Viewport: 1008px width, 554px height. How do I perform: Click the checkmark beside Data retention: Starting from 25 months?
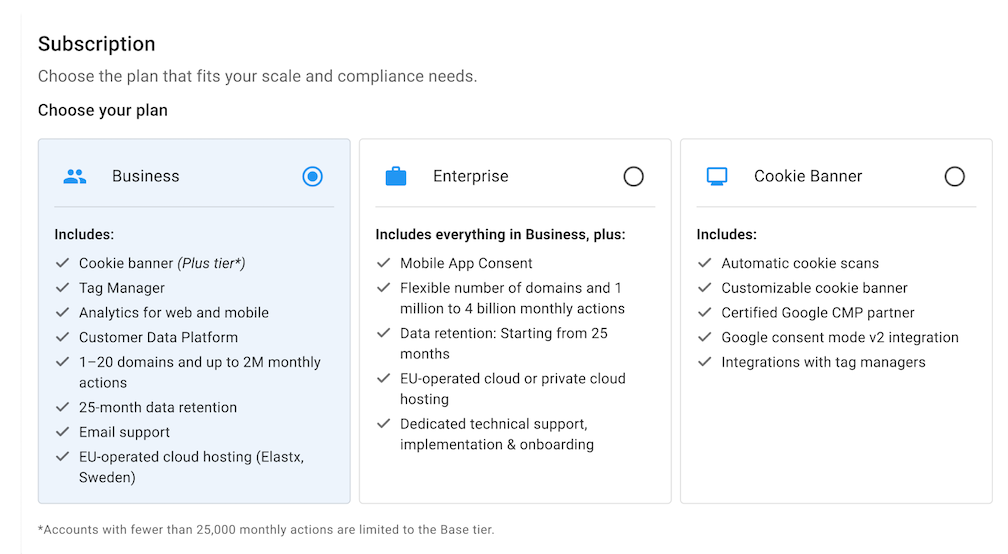(x=384, y=333)
